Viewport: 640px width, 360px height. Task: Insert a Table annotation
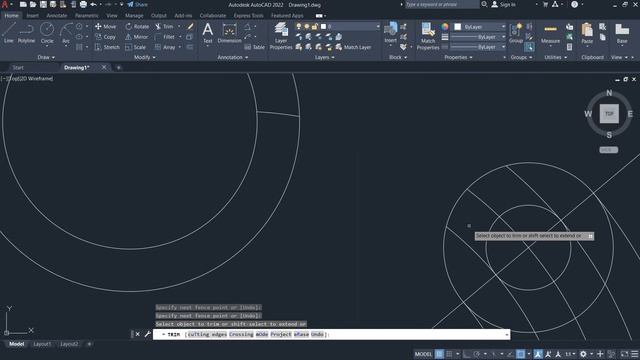pos(255,47)
